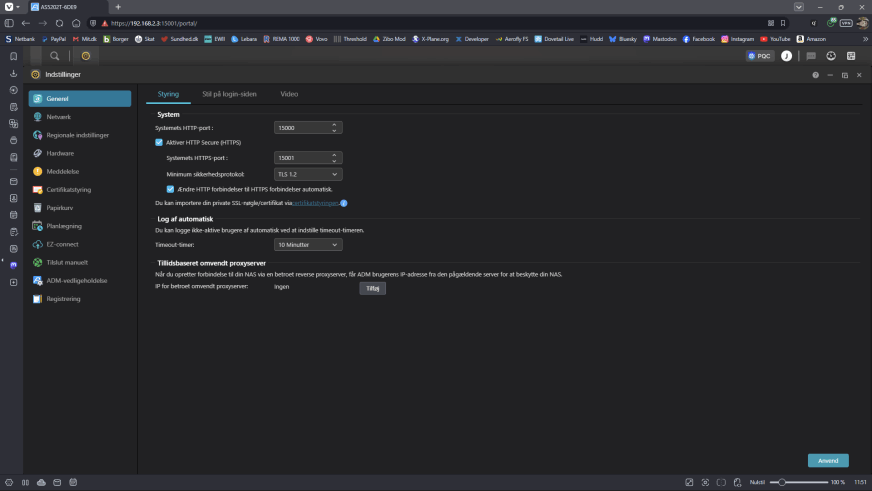Switch to Stil på login-siden tab

[x=229, y=94]
